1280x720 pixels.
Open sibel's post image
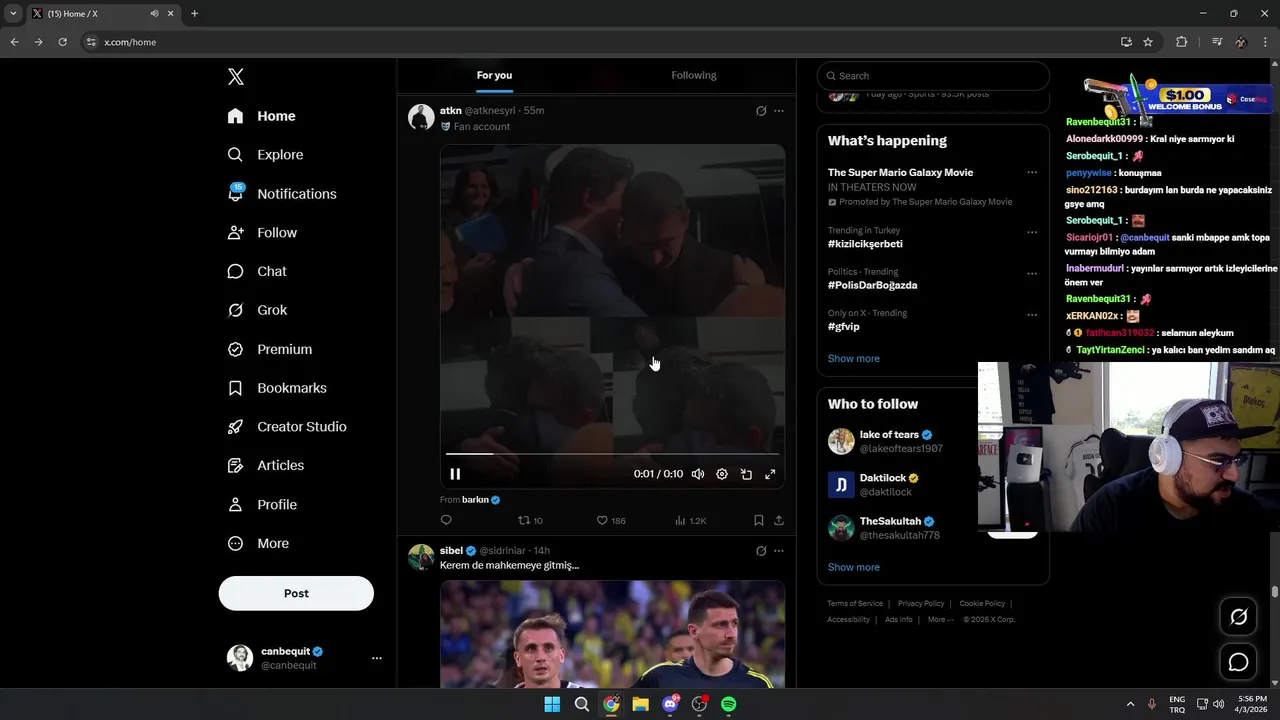(612, 634)
